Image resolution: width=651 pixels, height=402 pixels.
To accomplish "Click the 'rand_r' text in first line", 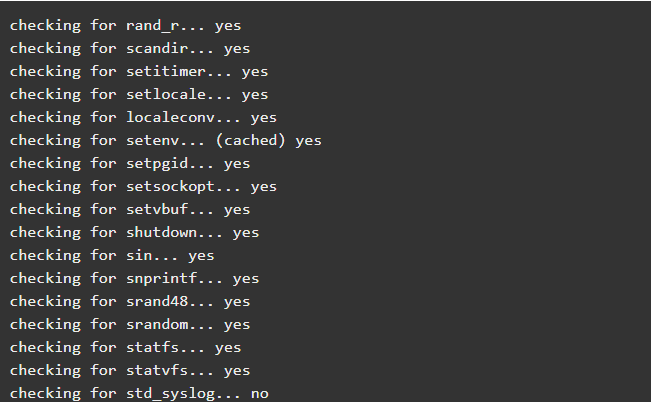I will coord(152,26).
